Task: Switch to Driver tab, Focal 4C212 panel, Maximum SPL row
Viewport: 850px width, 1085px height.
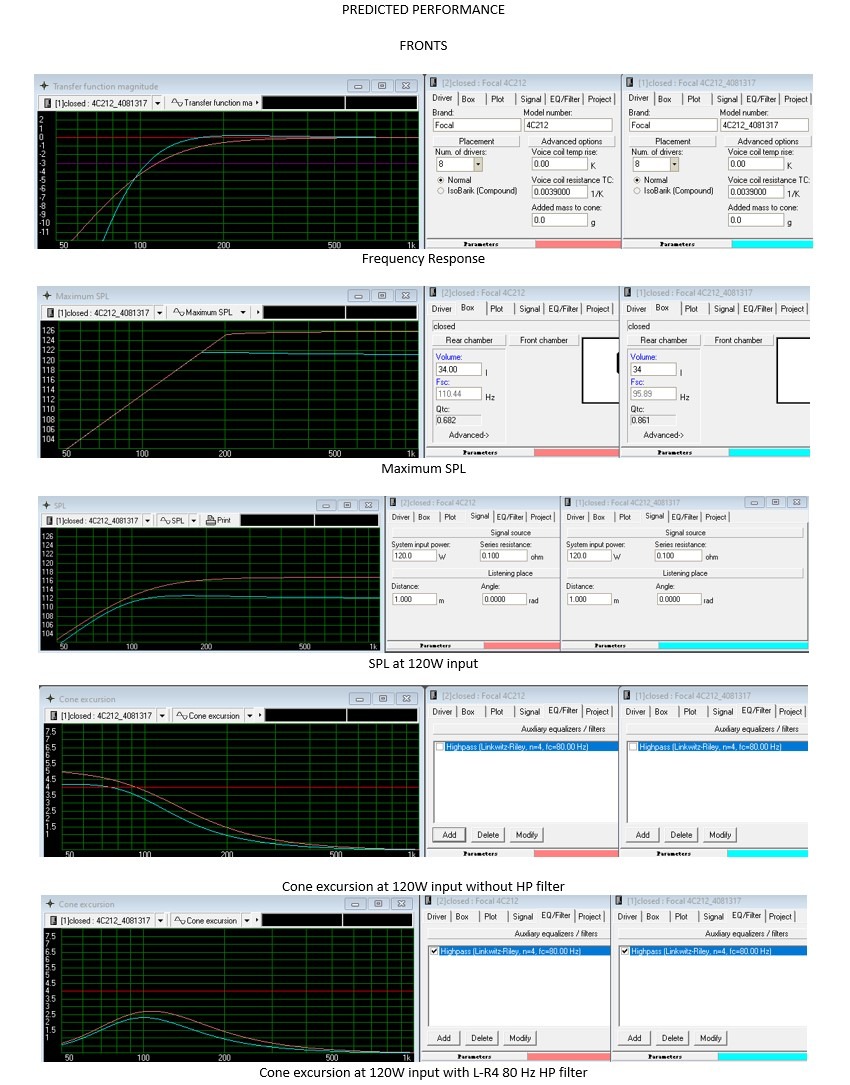Action: point(442,309)
